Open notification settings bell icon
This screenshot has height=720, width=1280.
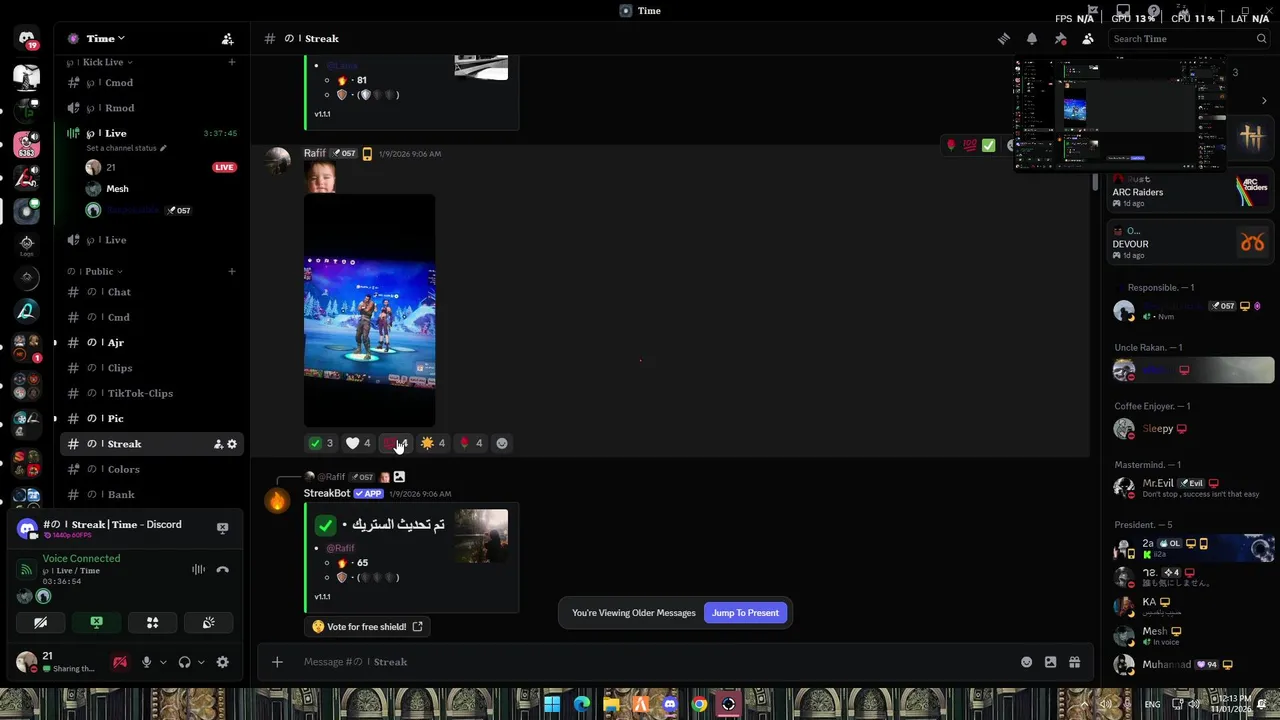[1032, 39]
